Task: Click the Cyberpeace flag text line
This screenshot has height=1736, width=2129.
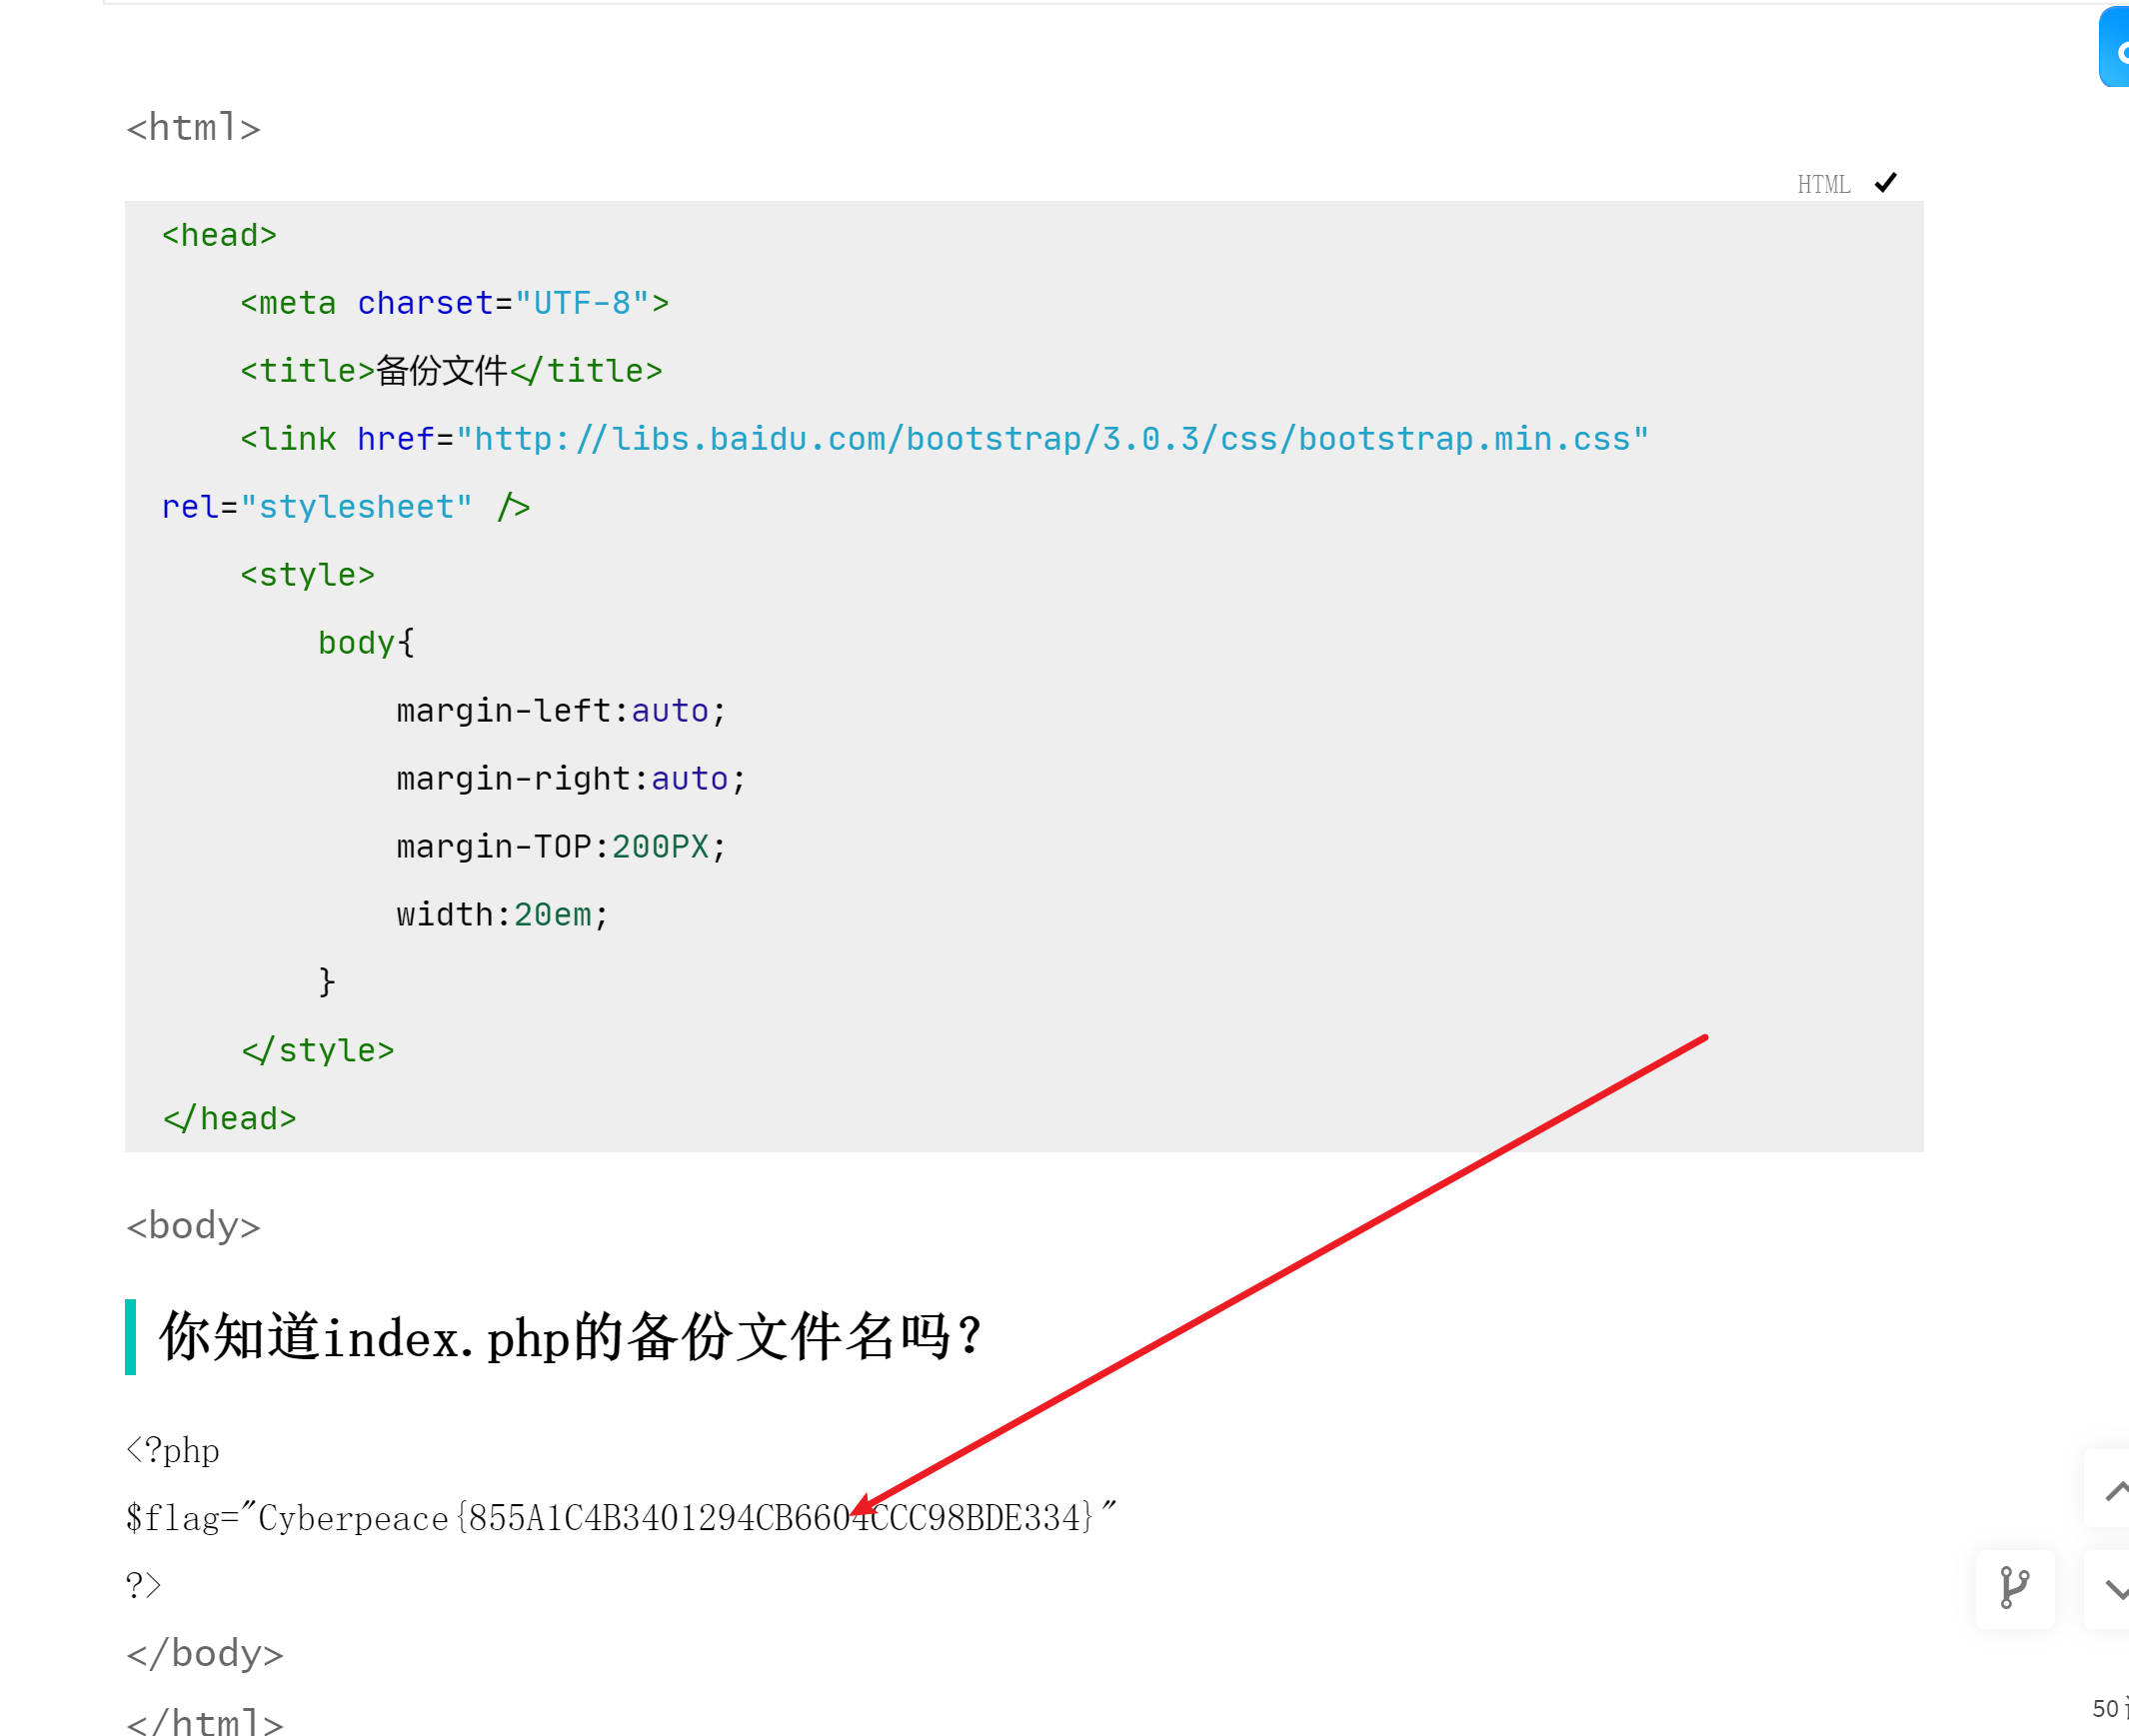Action: (620, 1518)
